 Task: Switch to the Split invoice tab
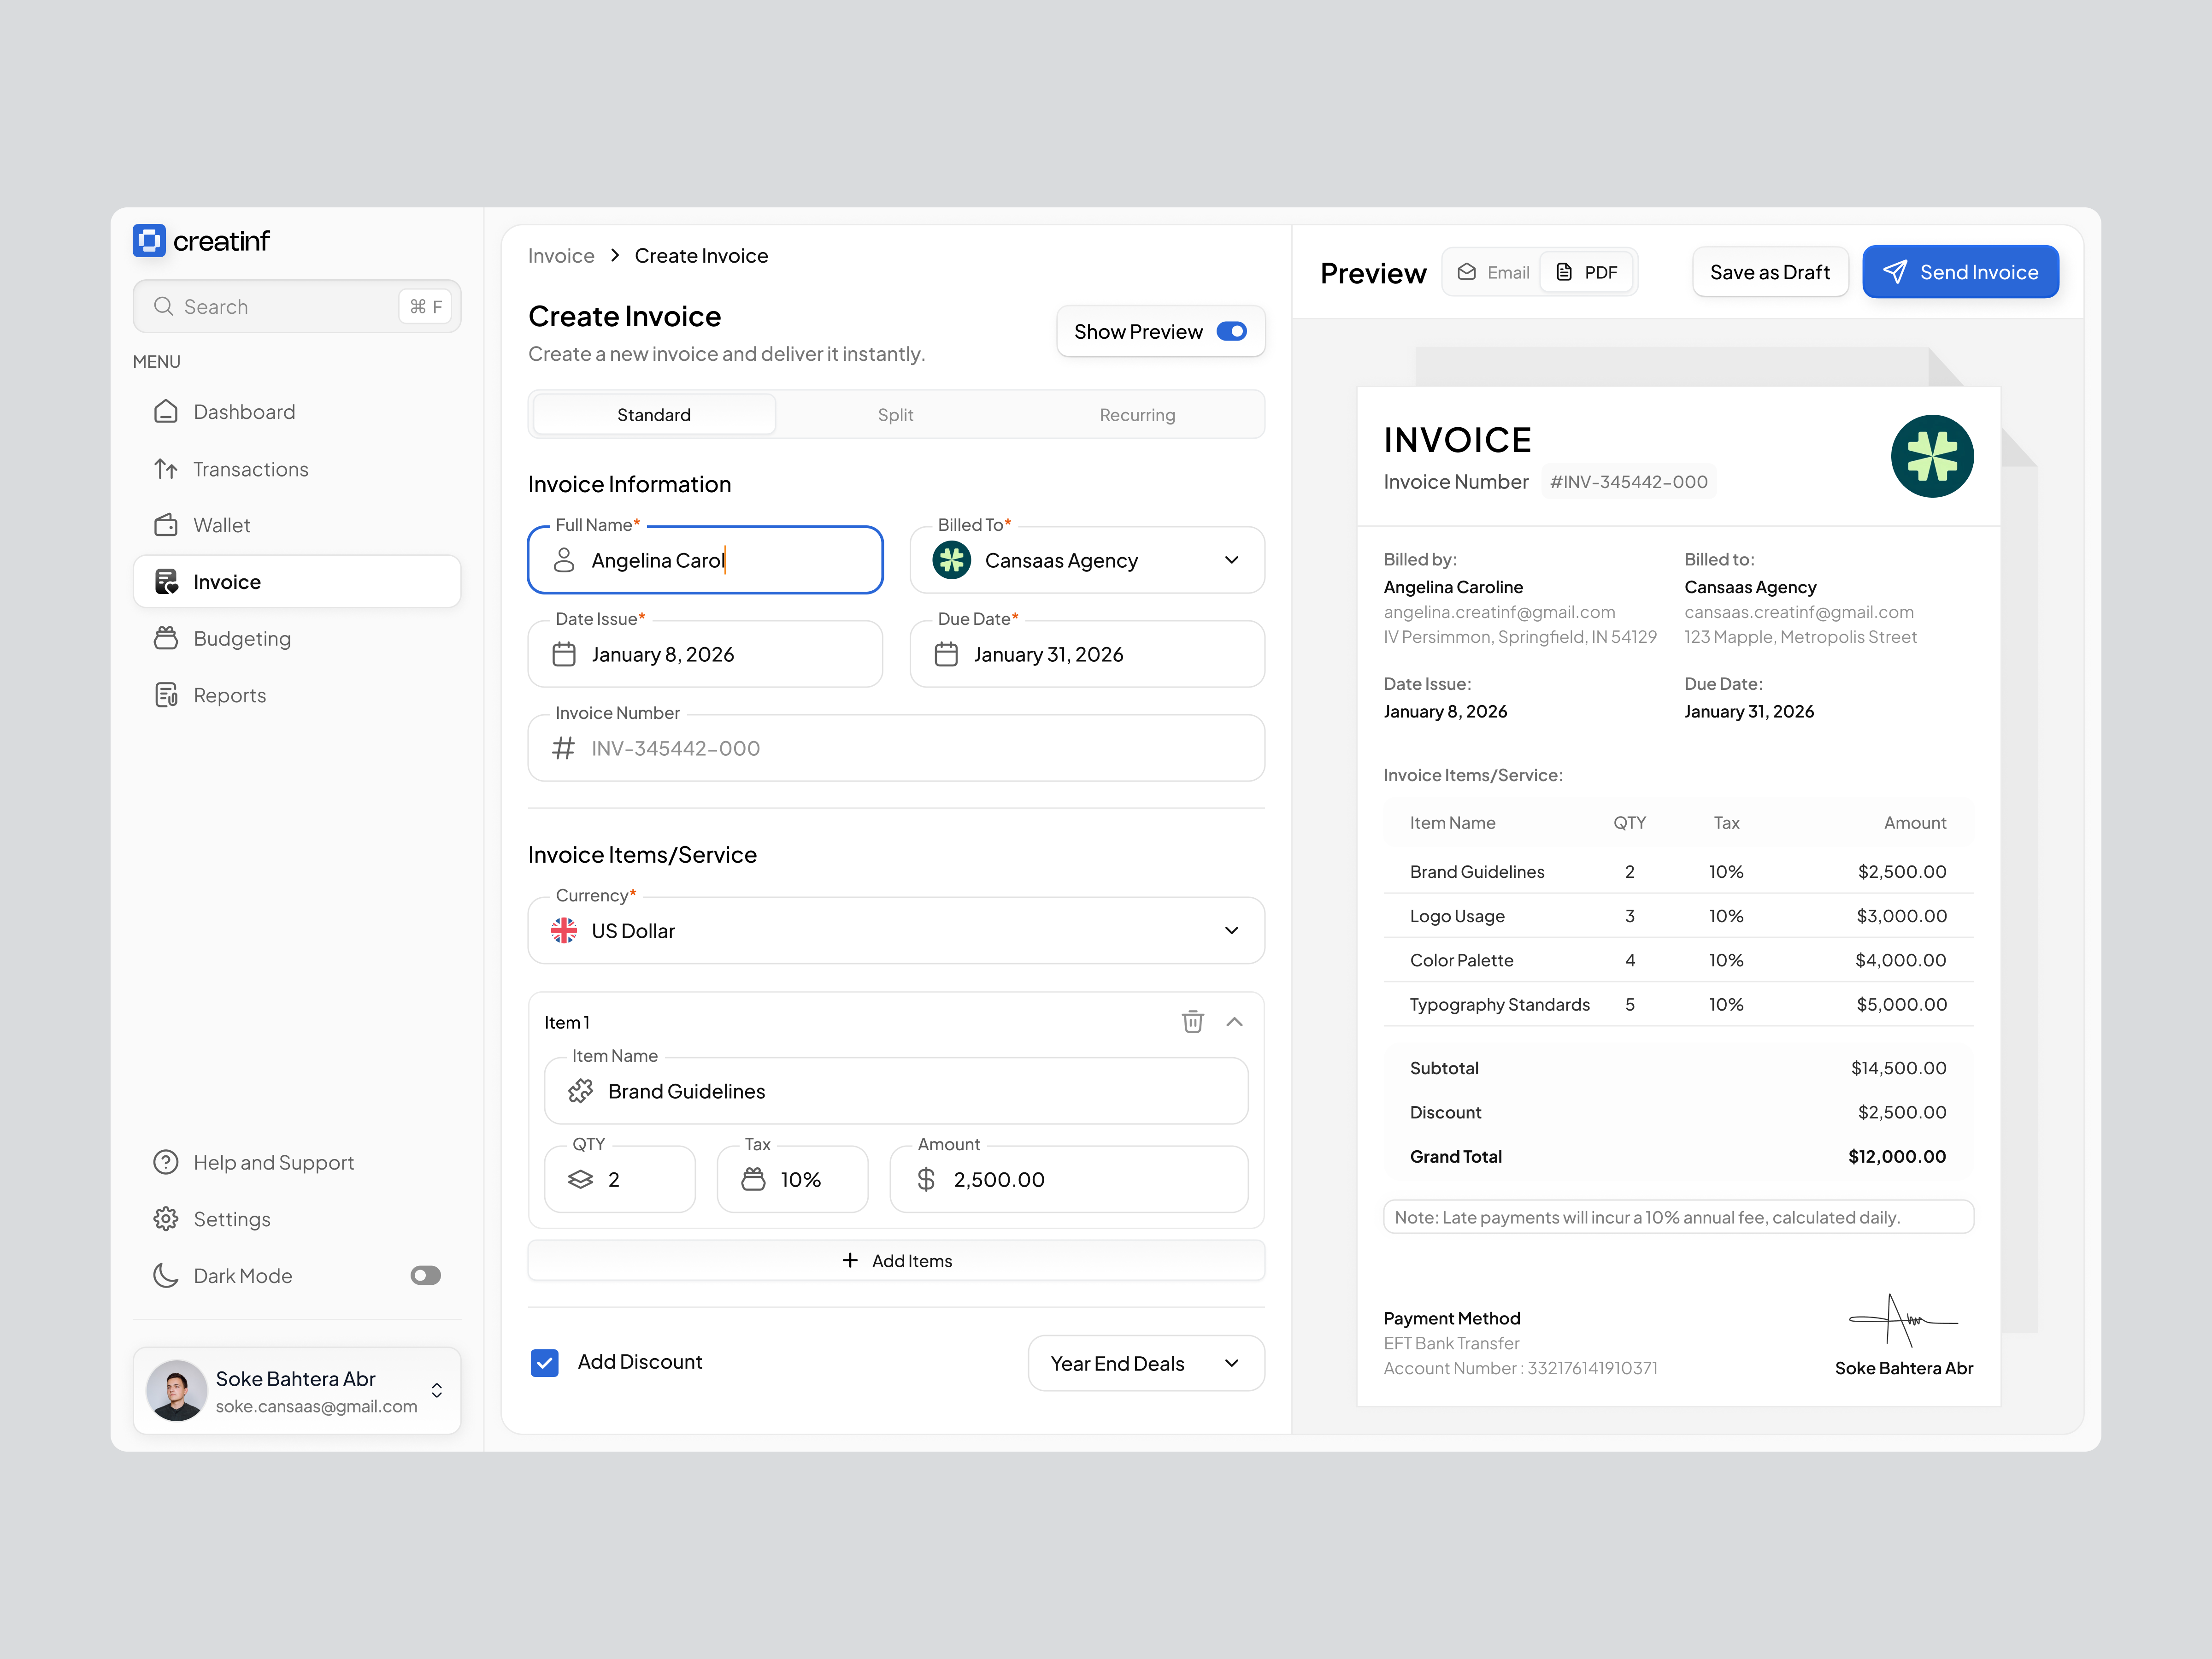tap(895, 414)
